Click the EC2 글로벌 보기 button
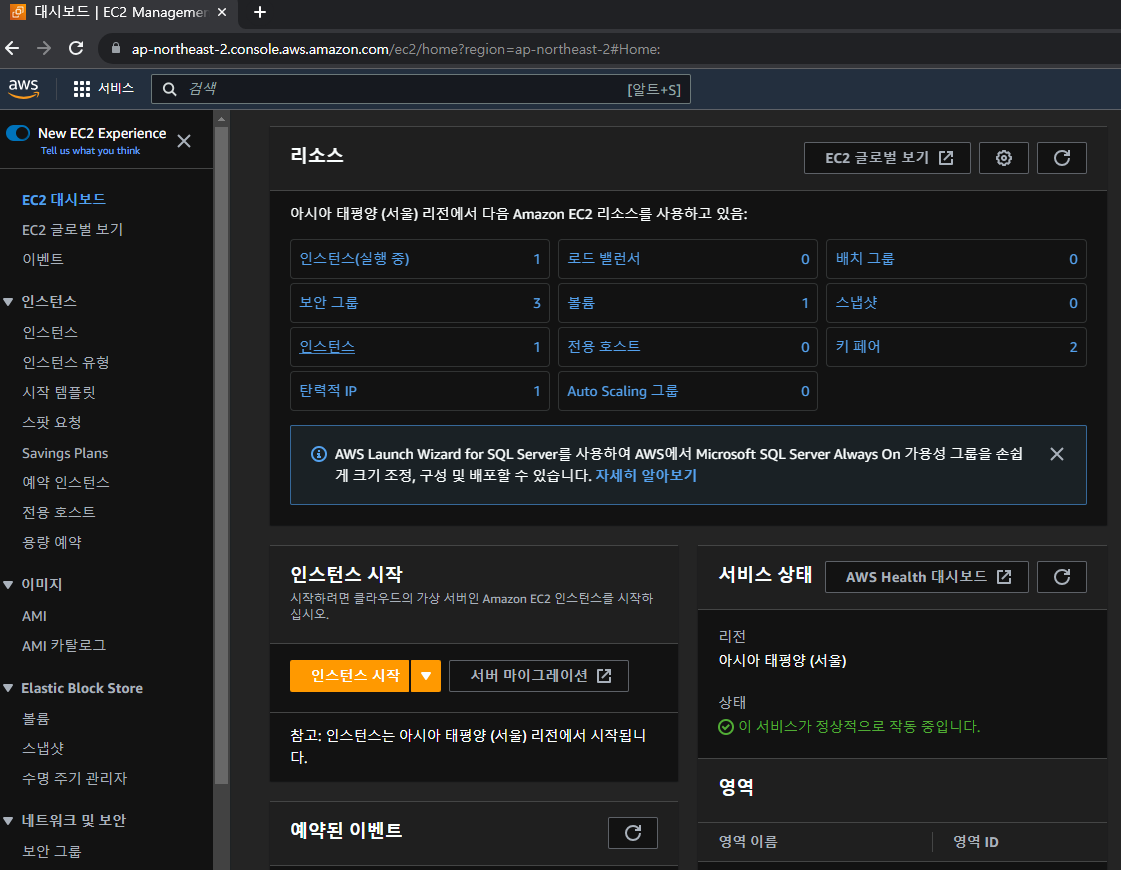The width and height of the screenshot is (1121, 870). click(x=887, y=158)
